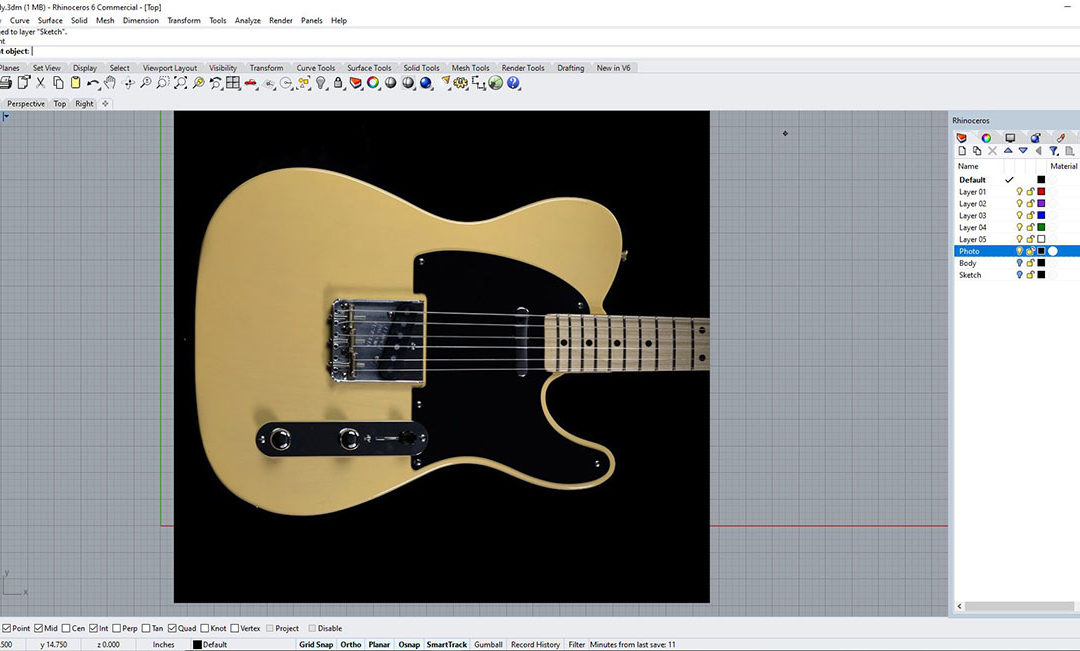
Task: Click the Zoom Extents icon
Action: point(180,83)
